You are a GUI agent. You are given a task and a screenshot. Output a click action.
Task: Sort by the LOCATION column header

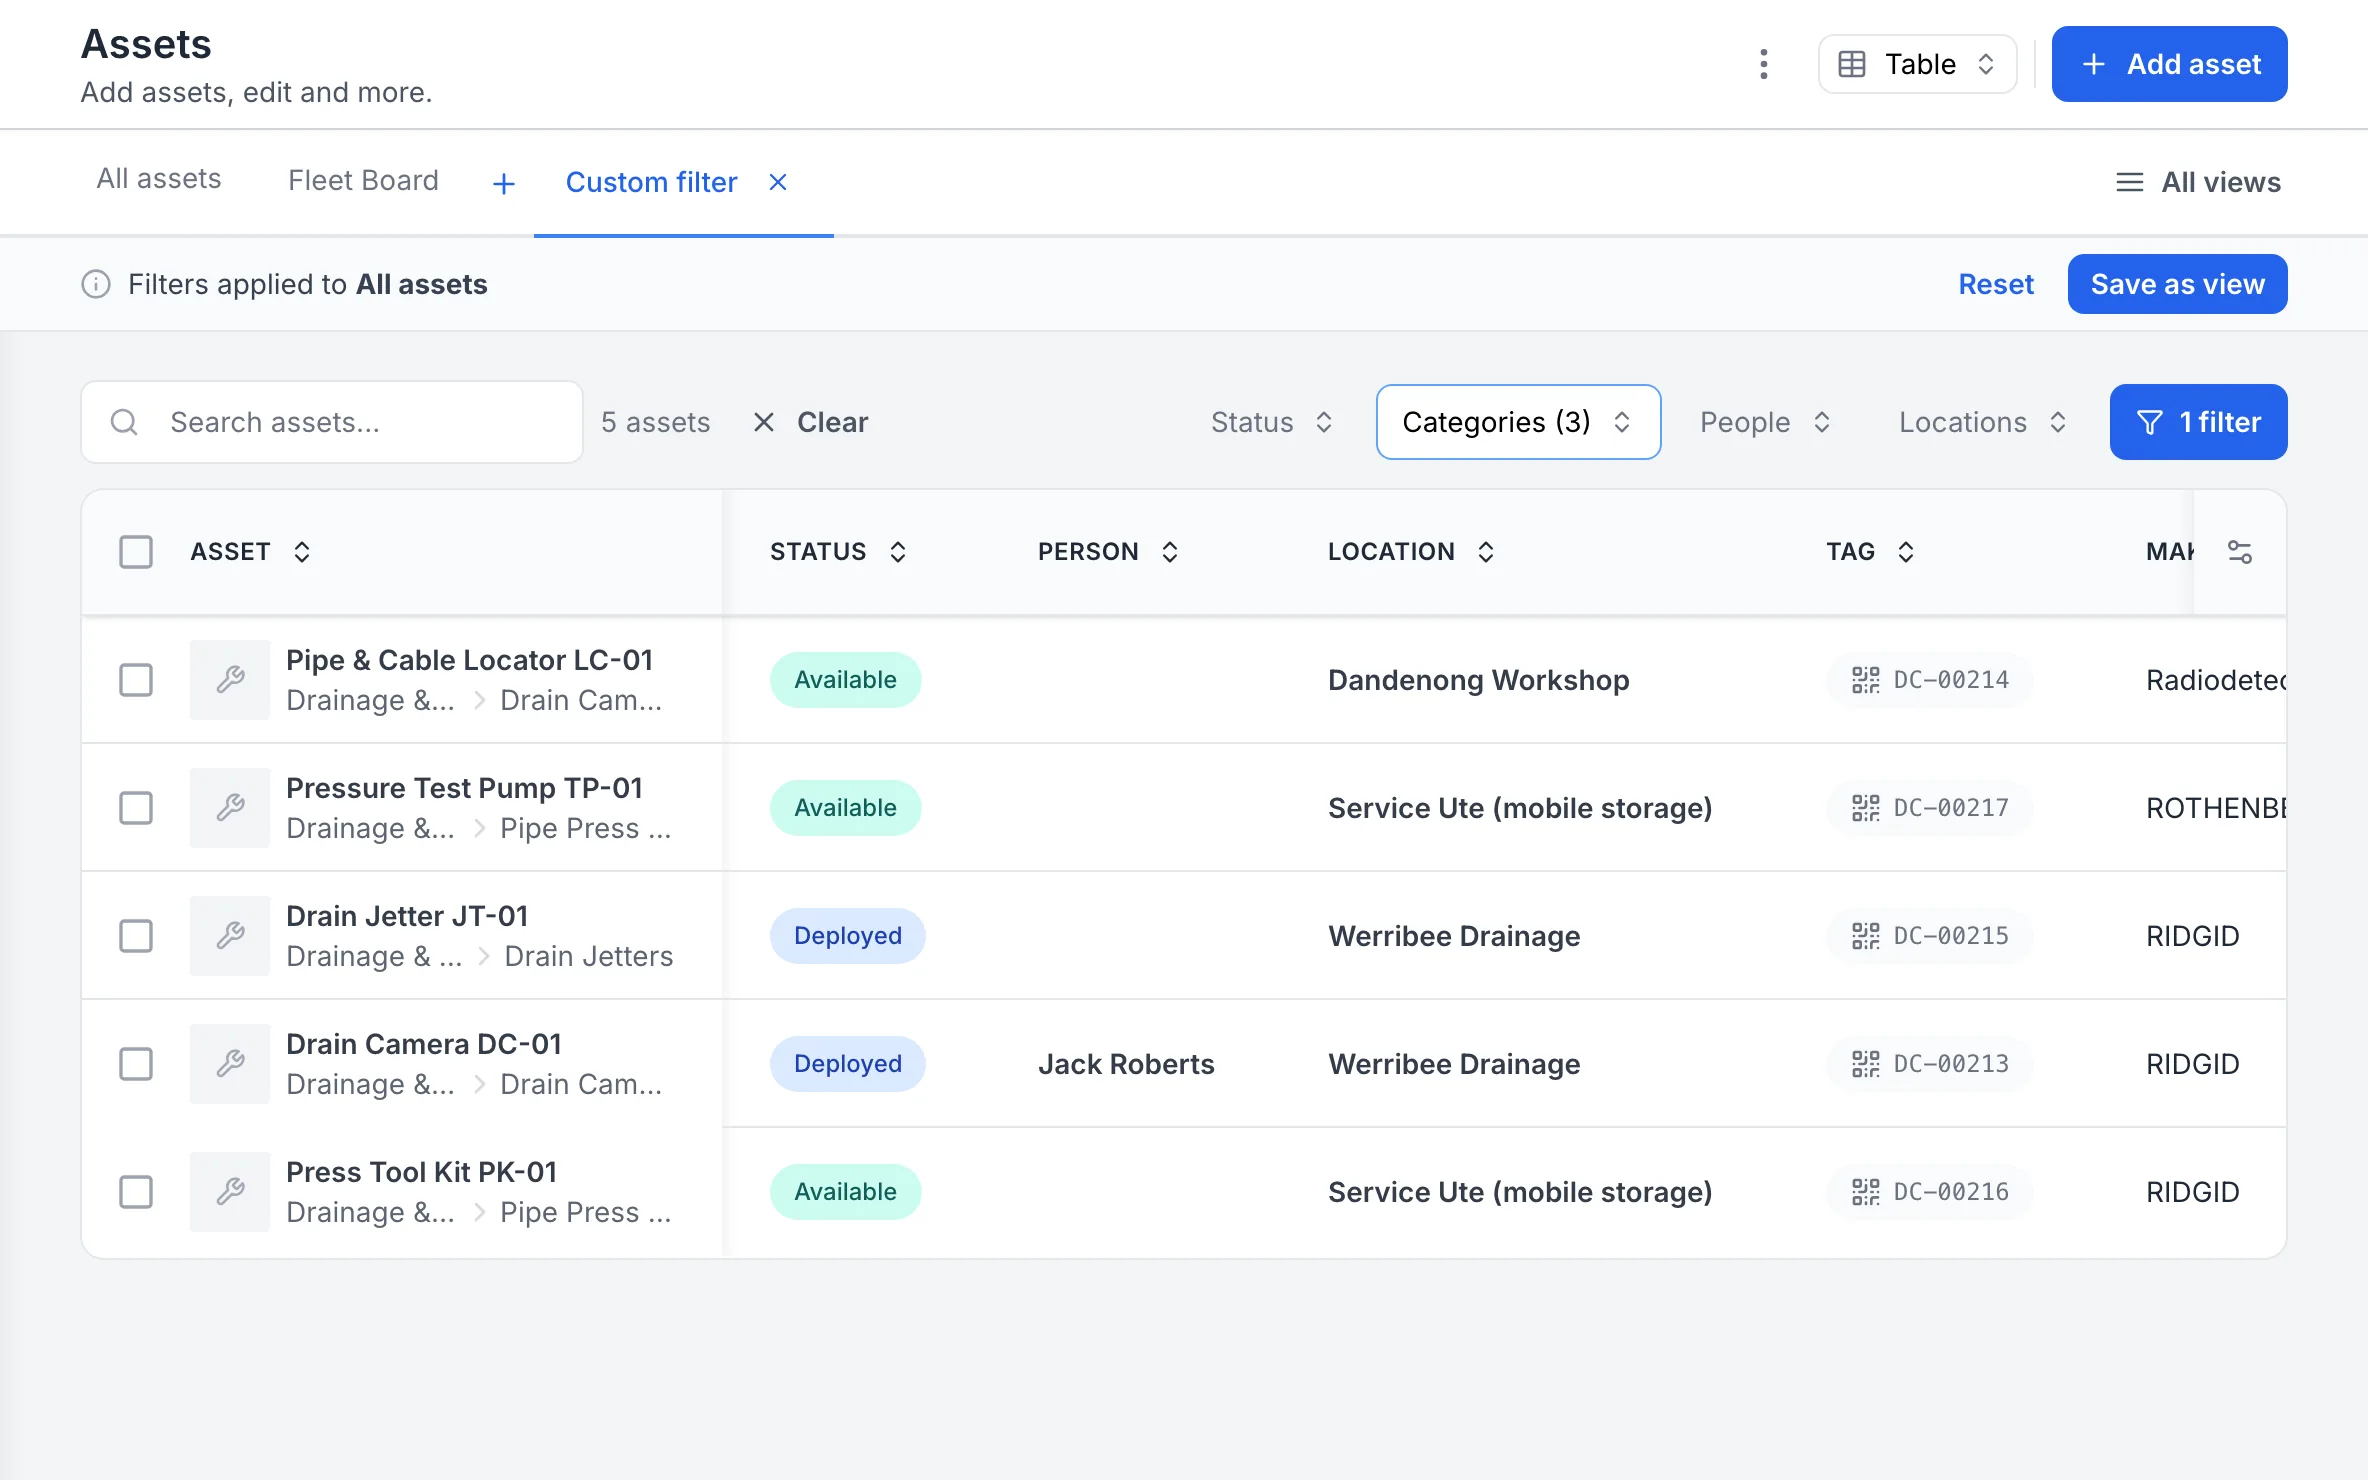(1411, 551)
